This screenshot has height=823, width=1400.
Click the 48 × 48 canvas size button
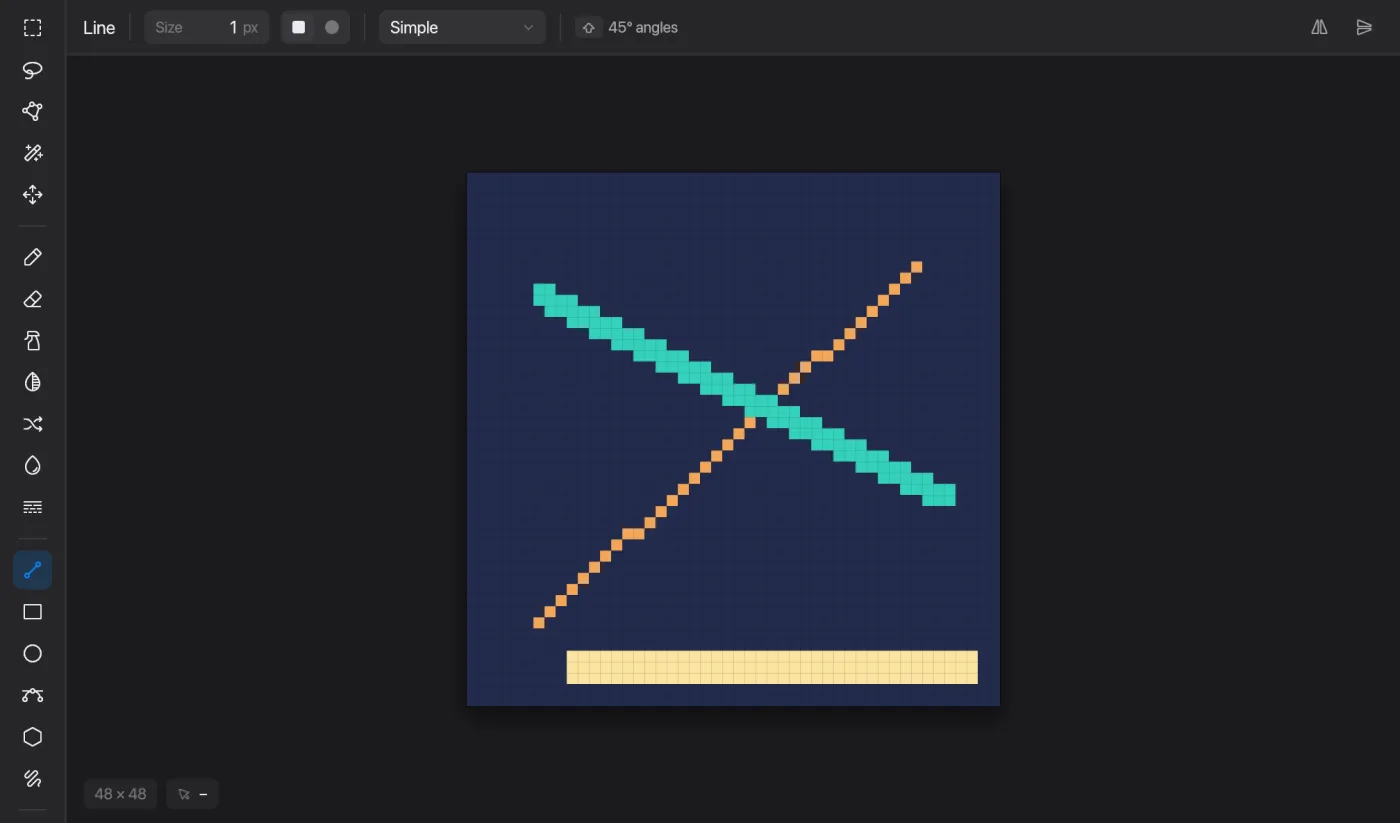120,794
